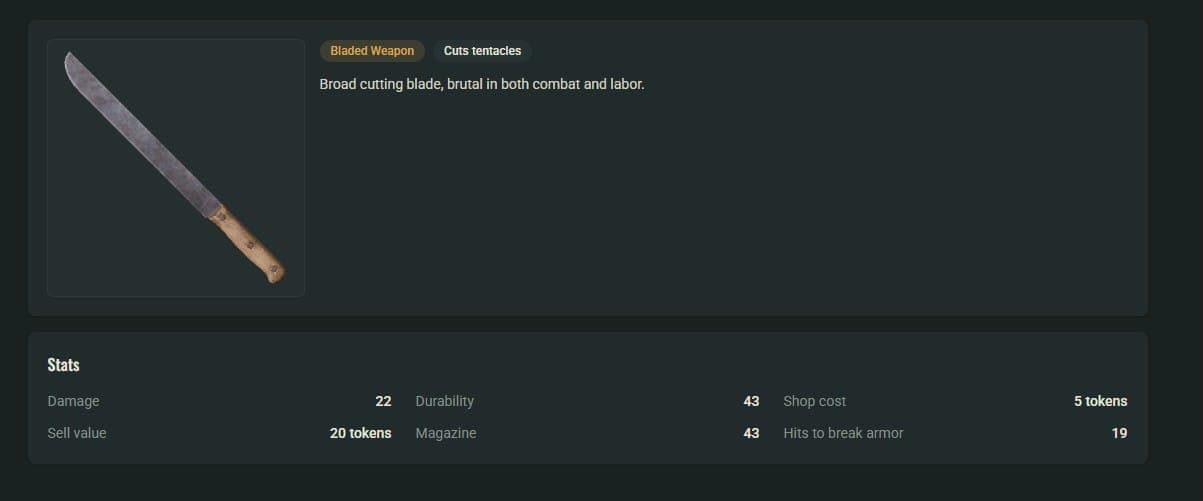Click the weapon description text
This screenshot has width=1203, height=501.
(482, 84)
